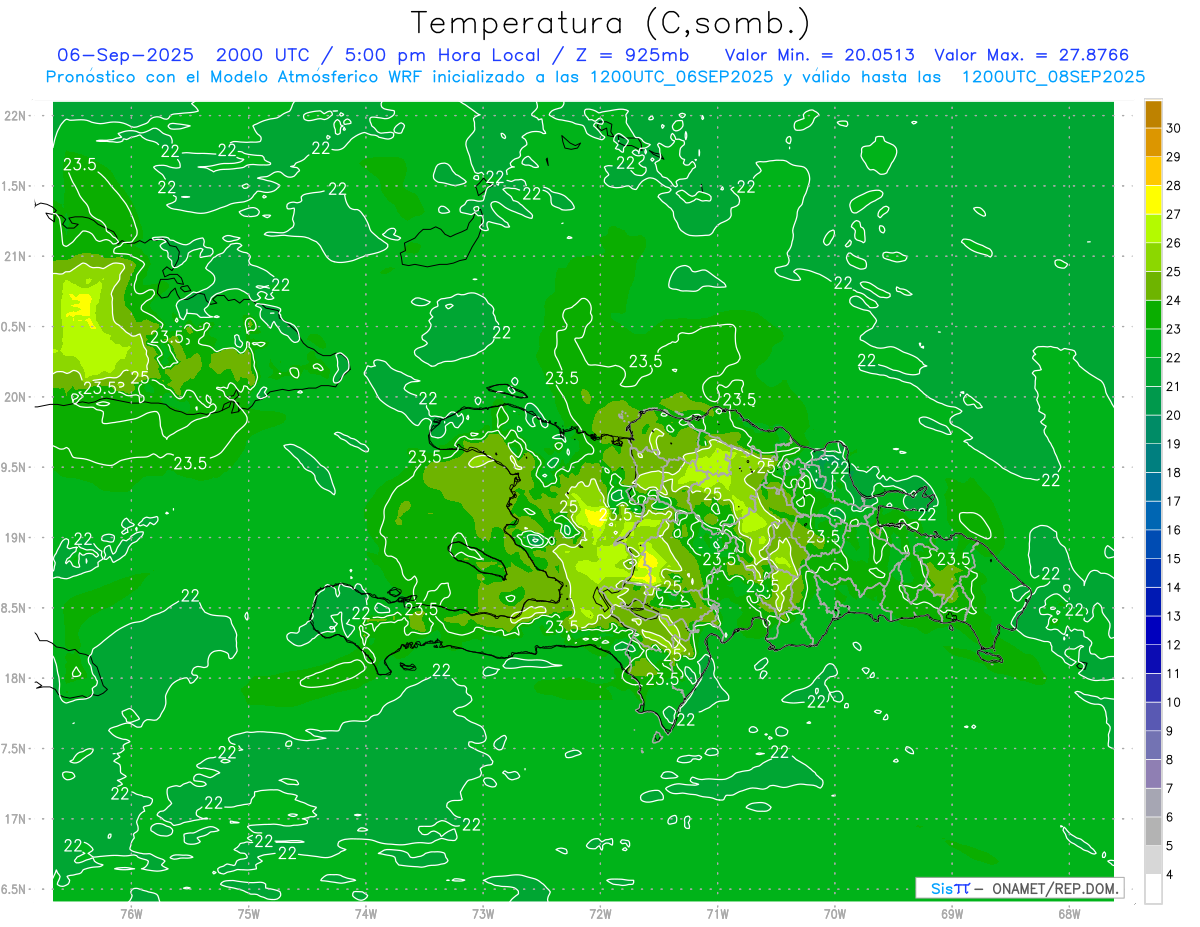Click the "Valor Min. = 20.0513" readout
1200x927 pixels.
pos(819,55)
